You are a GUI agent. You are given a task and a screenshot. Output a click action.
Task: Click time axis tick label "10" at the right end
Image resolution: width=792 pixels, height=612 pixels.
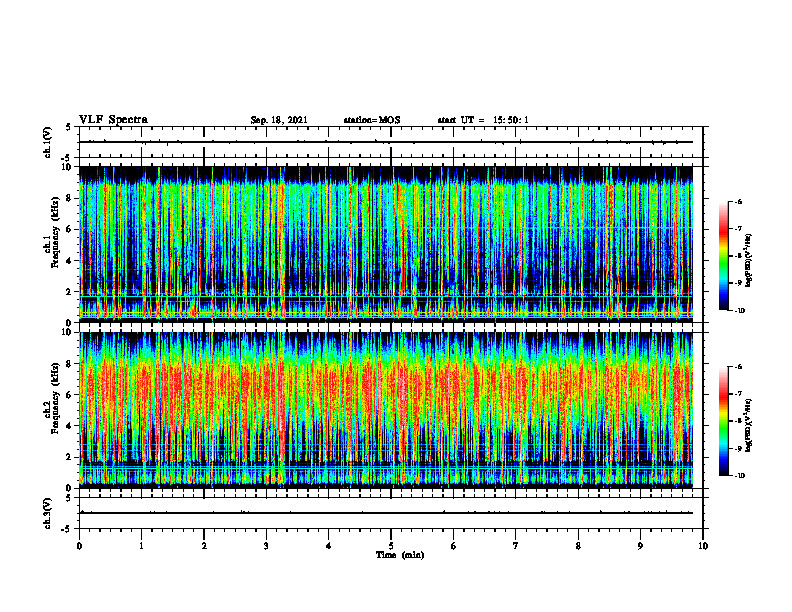coord(703,546)
